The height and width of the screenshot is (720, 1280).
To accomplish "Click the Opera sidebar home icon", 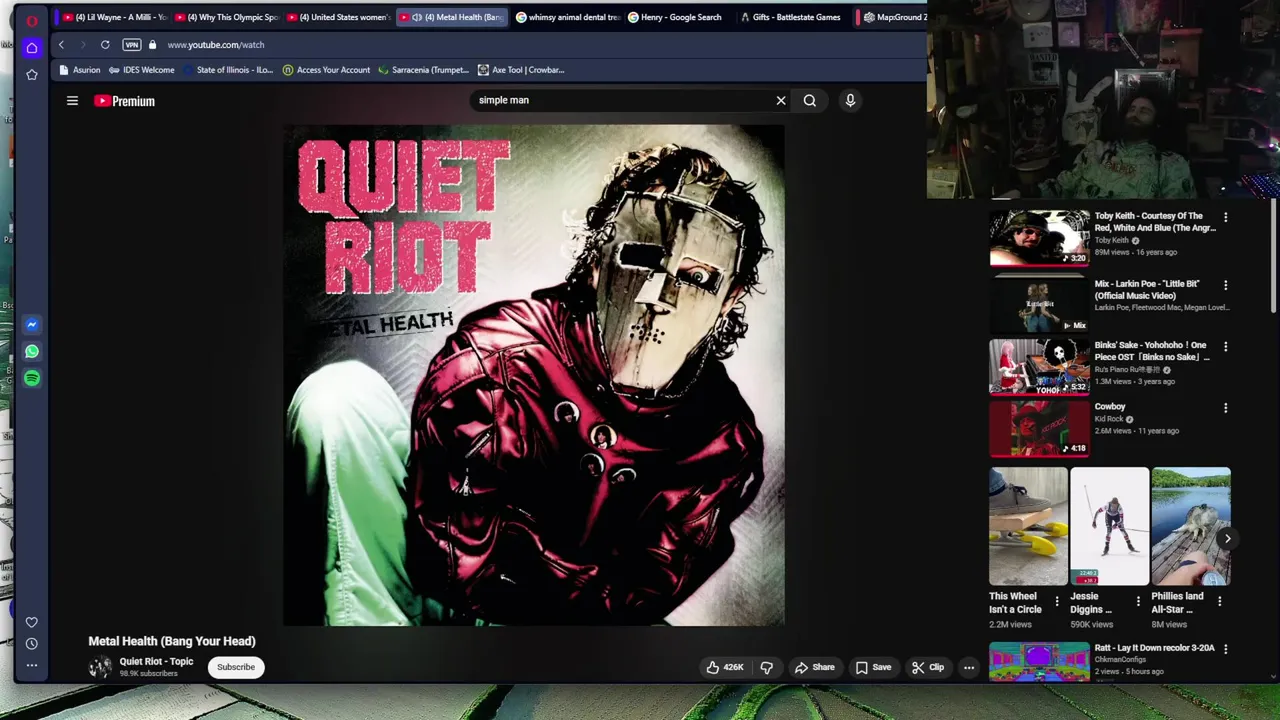I will (32, 48).
